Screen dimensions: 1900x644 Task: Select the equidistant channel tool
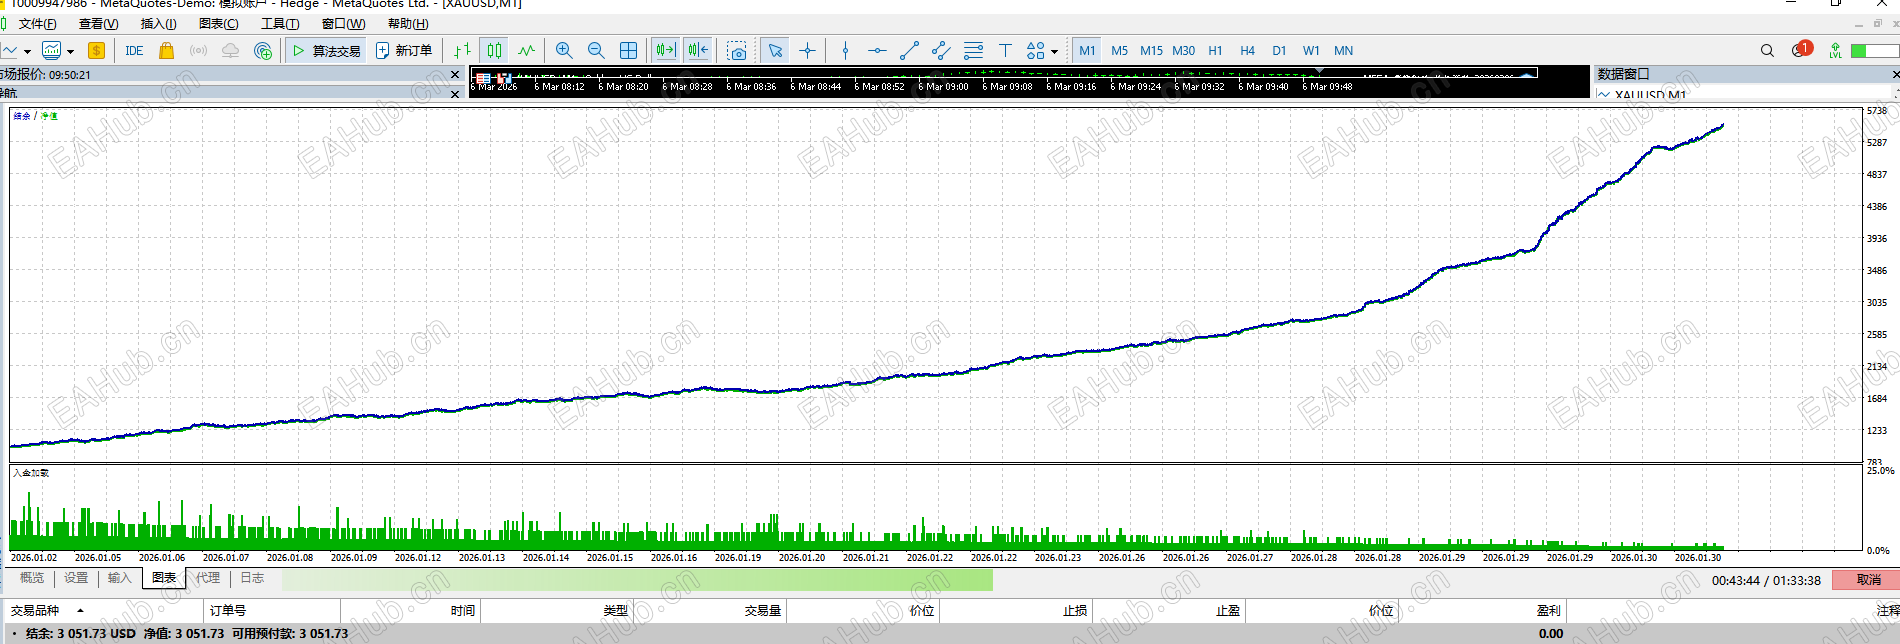click(x=941, y=50)
